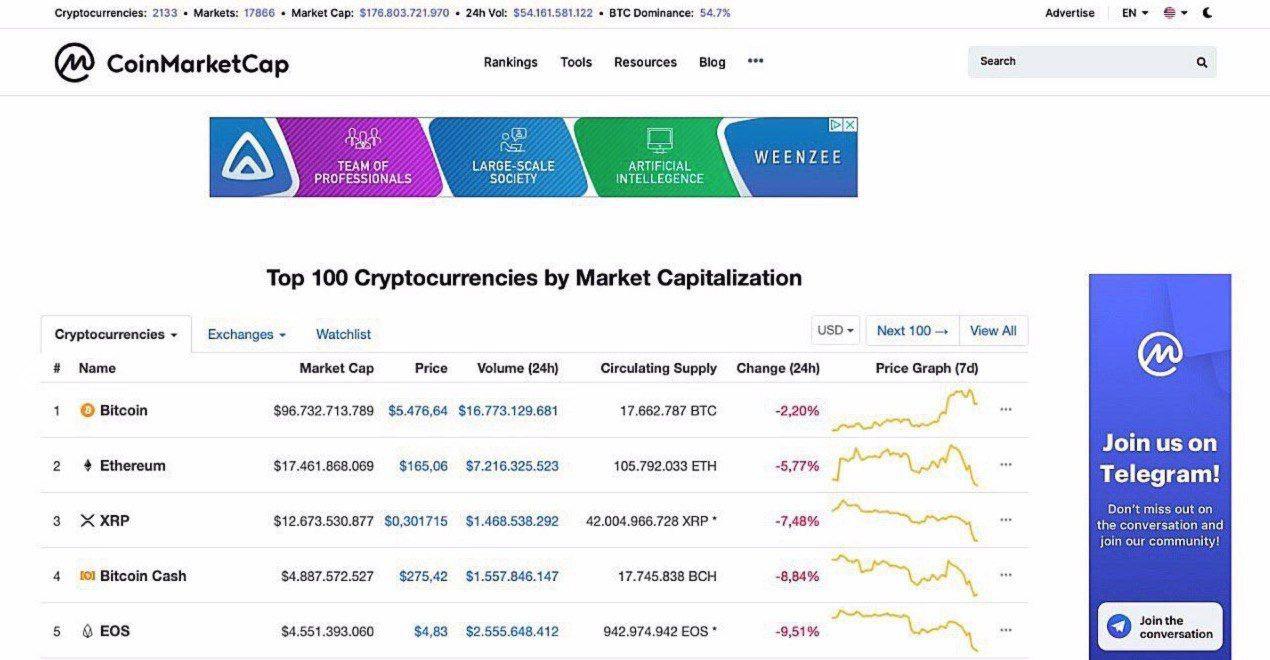Open the Rankings menu
Screen dimensions: 1270x660
point(510,62)
